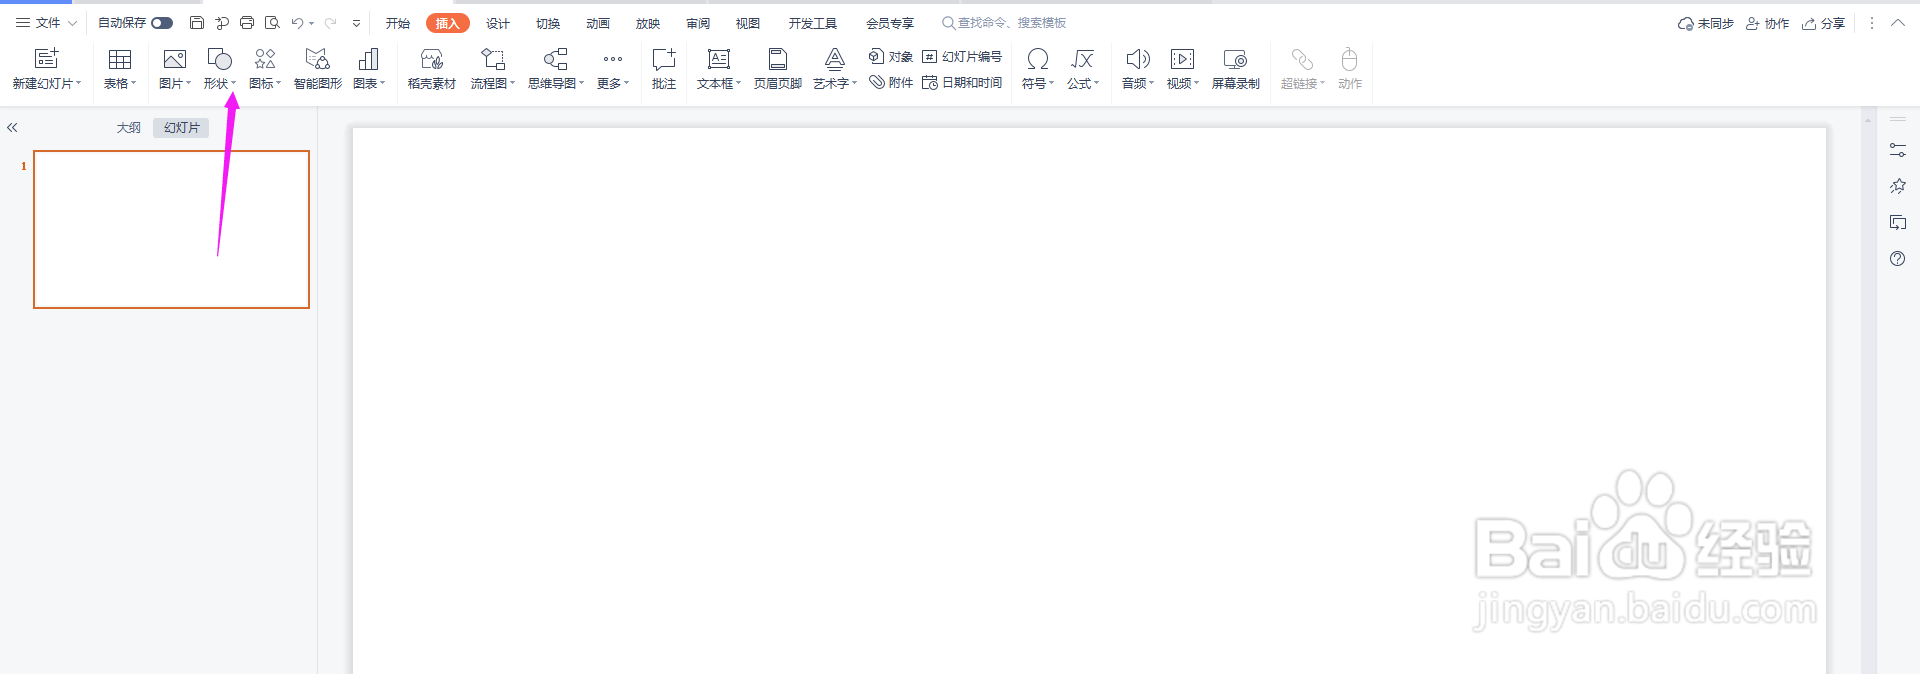Screen dimensions: 1920x674
Task: Switch to the Animation (动画) tab
Action: [598, 23]
